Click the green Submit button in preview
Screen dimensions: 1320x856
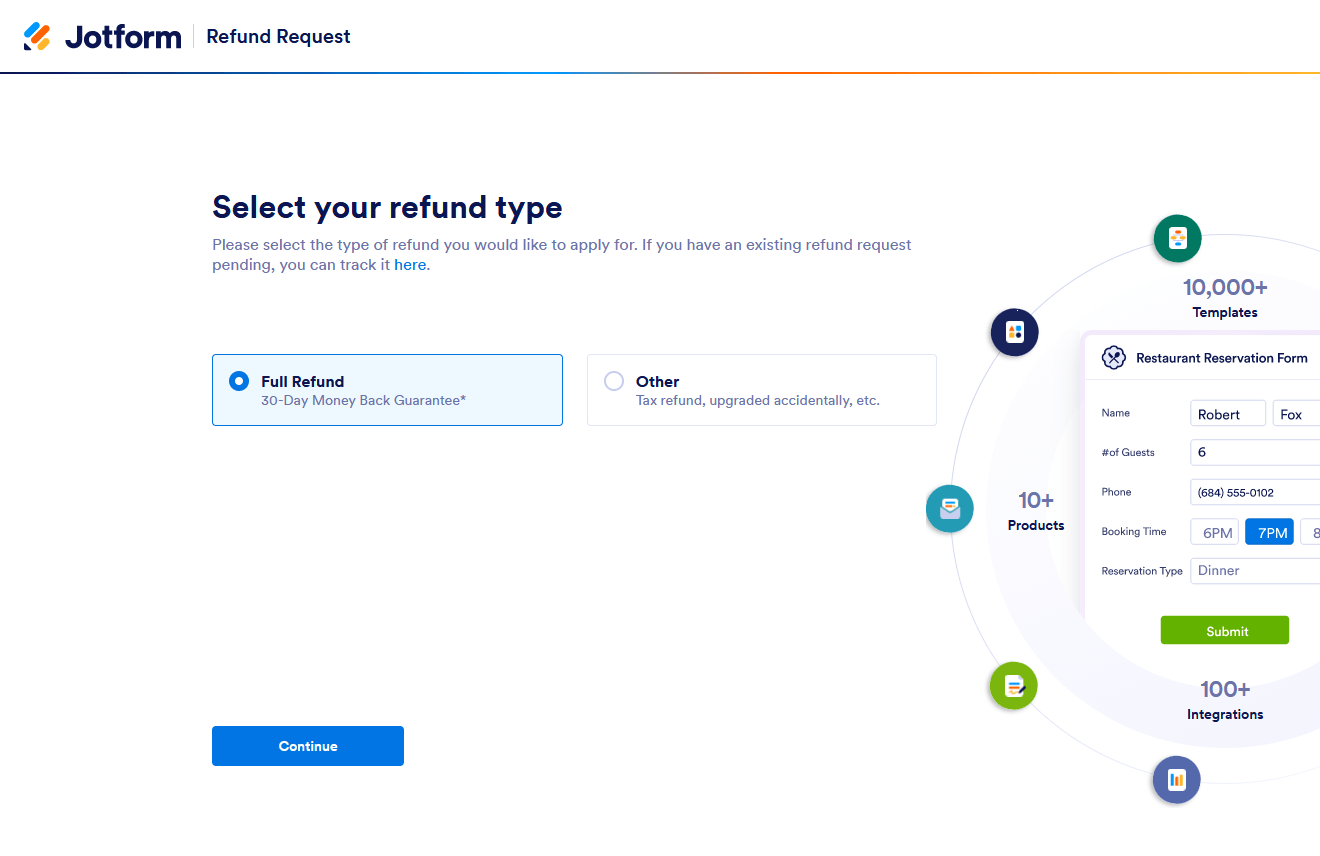[1224, 631]
